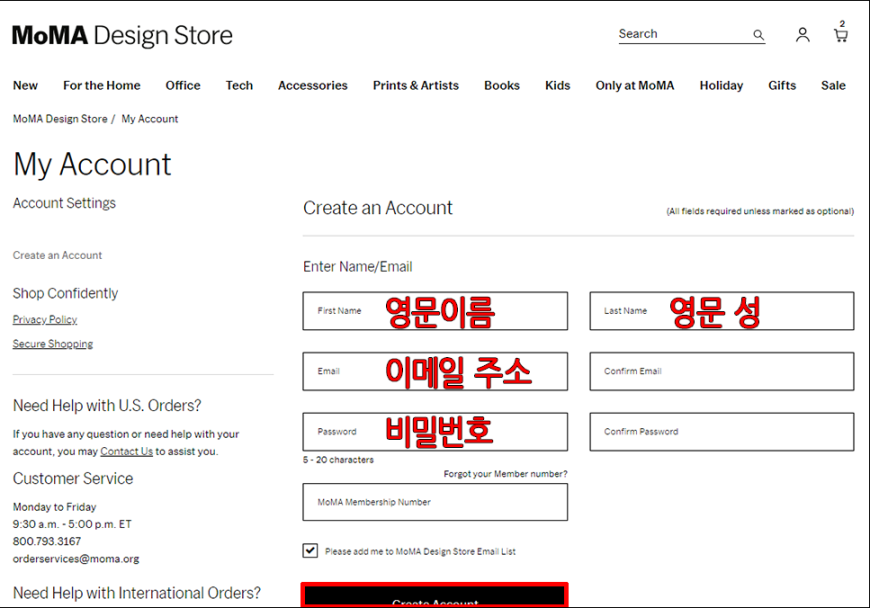The width and height of the screenshot is (870, 608).
Task: Click the Confirm Password field
Action: tap(722, 432)
